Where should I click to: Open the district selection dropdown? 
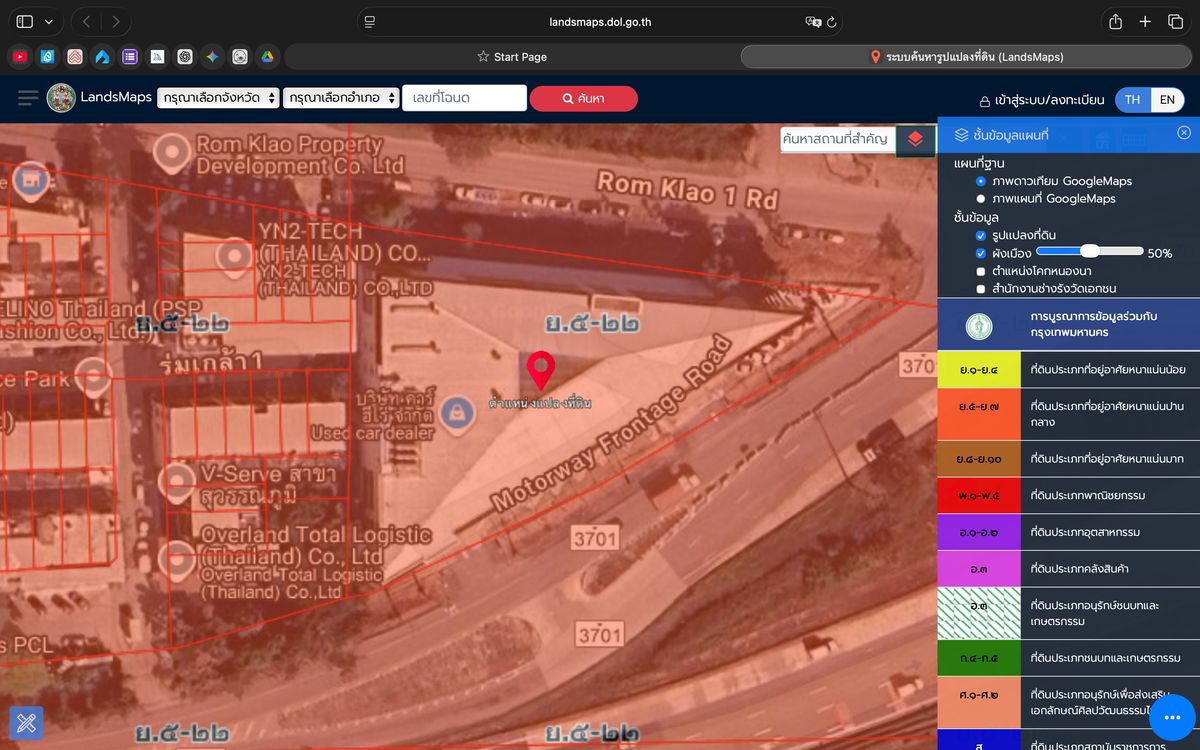point(340,98)
